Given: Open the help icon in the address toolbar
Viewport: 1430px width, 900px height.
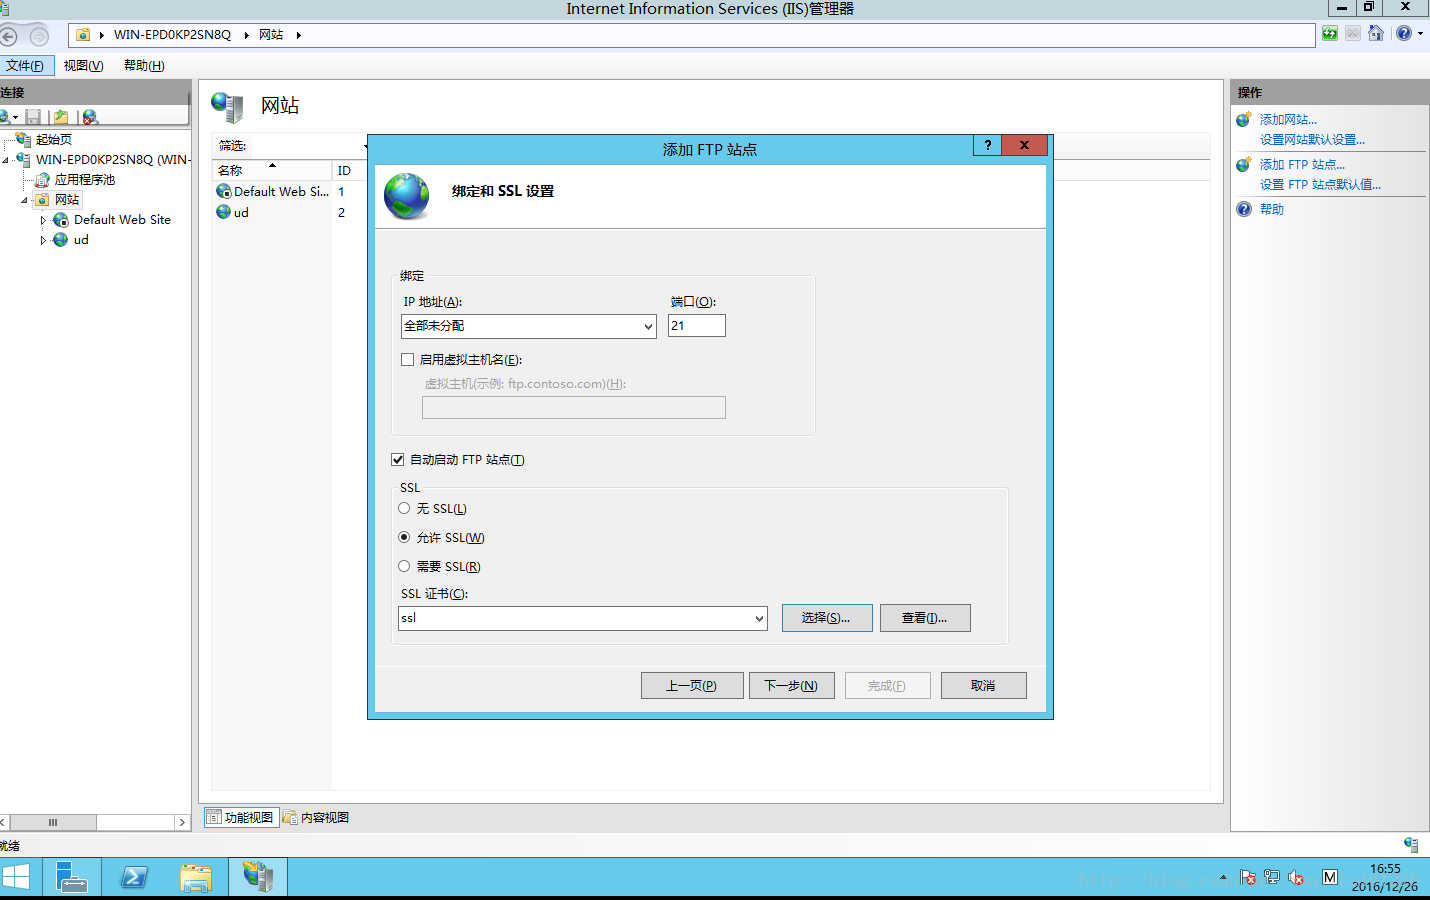Looking at the screenshot, I should point(1404,33).
